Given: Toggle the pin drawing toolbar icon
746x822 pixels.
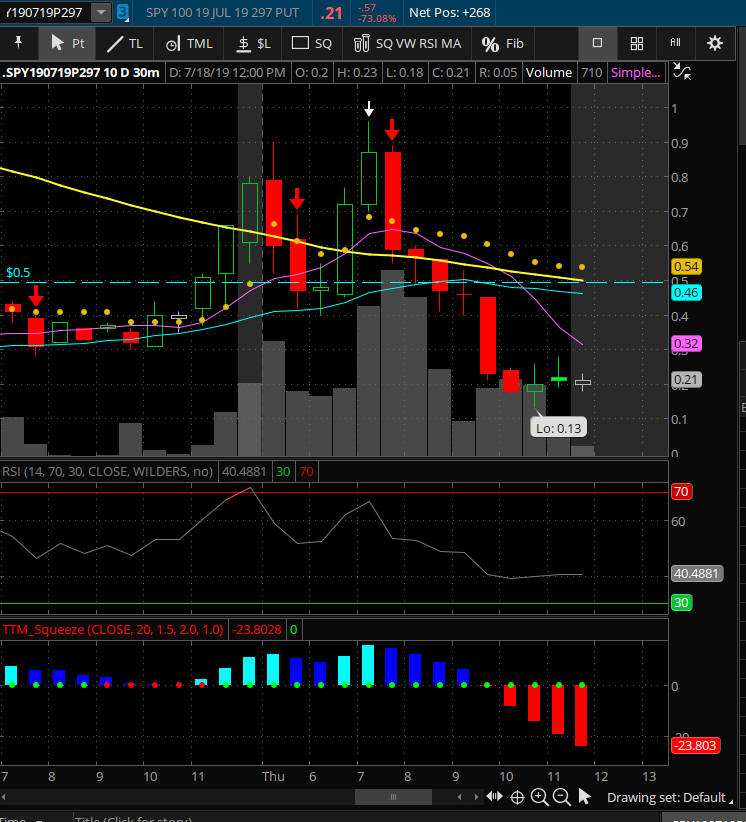Looking at the screenshot, I should point(18,43).
